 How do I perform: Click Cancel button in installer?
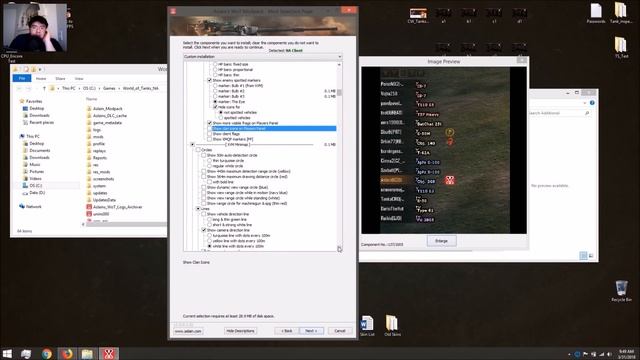pos(340,331)
